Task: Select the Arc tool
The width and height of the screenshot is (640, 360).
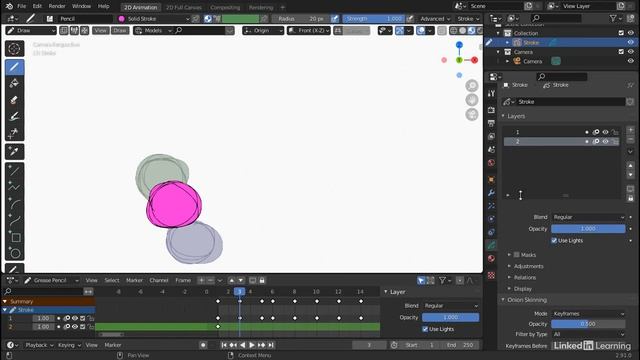Action: (x=14, y=204)
